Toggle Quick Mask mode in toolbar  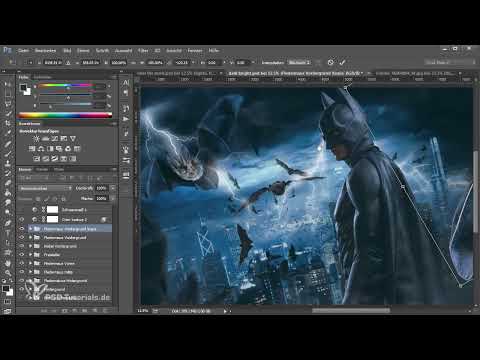tap(8, 302)
